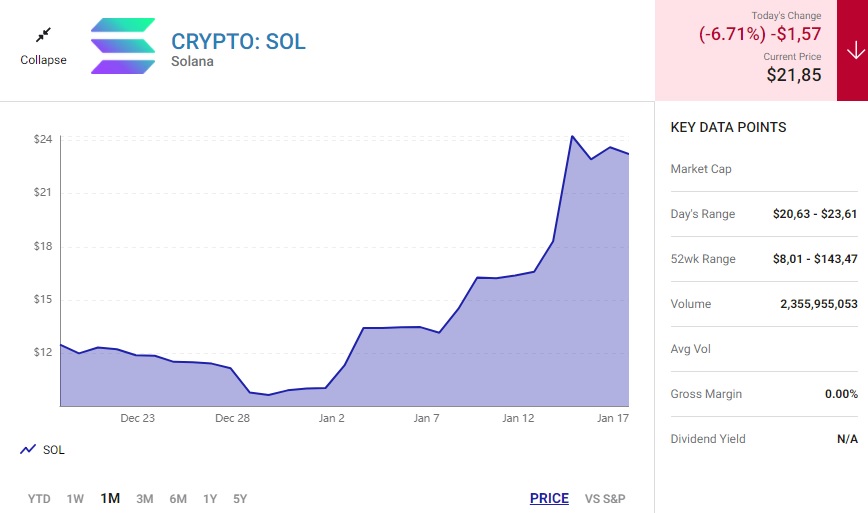Viewport: 868px width, 513px height.
Task: Click the Today's Change caption
Action: coord(786,15)
